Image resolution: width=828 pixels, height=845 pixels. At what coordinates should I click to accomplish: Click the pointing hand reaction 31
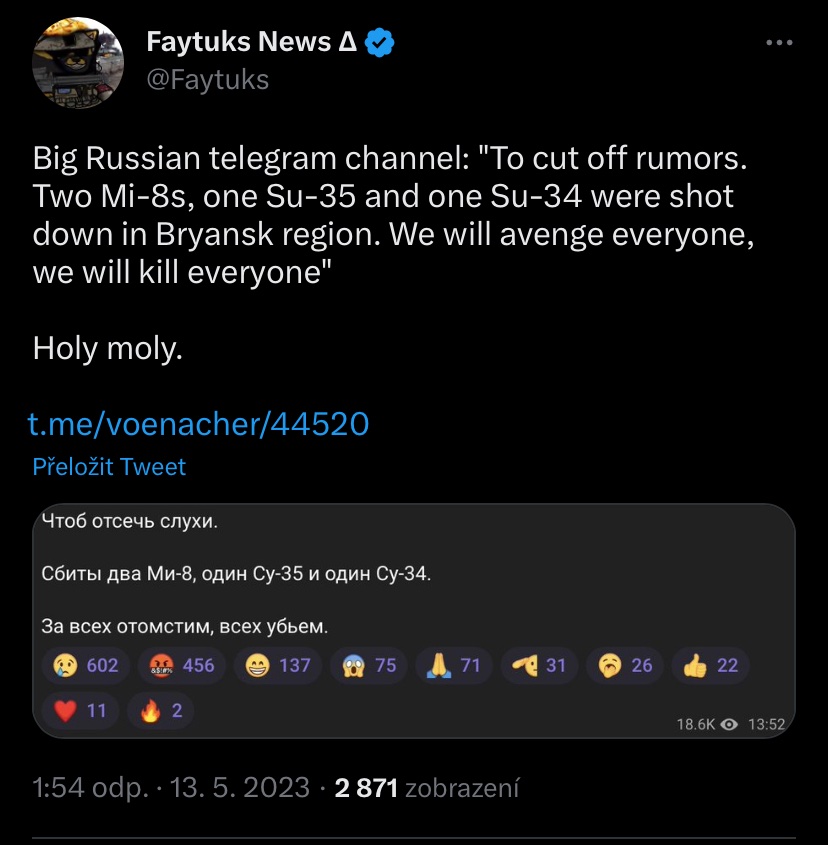pos(540,665)
